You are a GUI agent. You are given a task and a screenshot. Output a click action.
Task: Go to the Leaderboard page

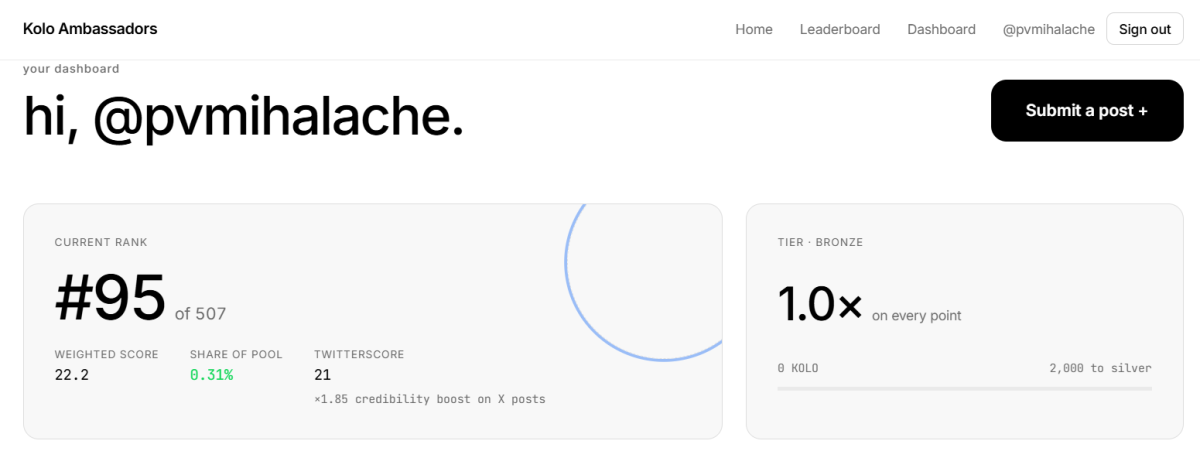840,29
